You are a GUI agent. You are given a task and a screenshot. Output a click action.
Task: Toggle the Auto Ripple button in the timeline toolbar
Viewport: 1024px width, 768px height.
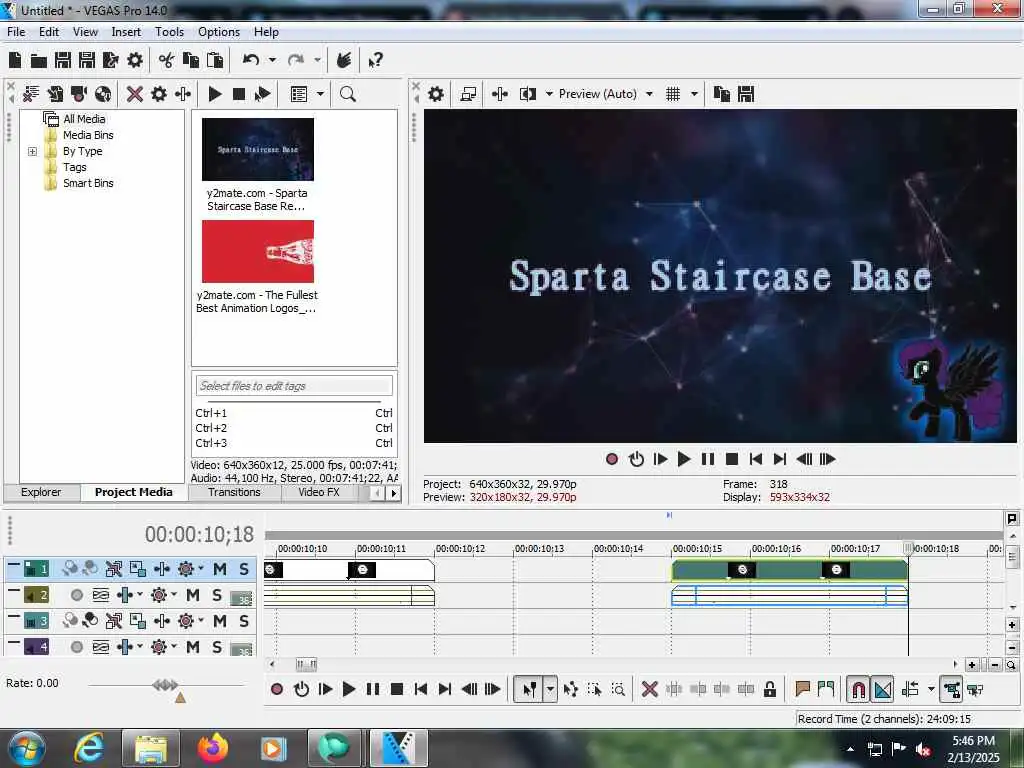pos(910,689)
